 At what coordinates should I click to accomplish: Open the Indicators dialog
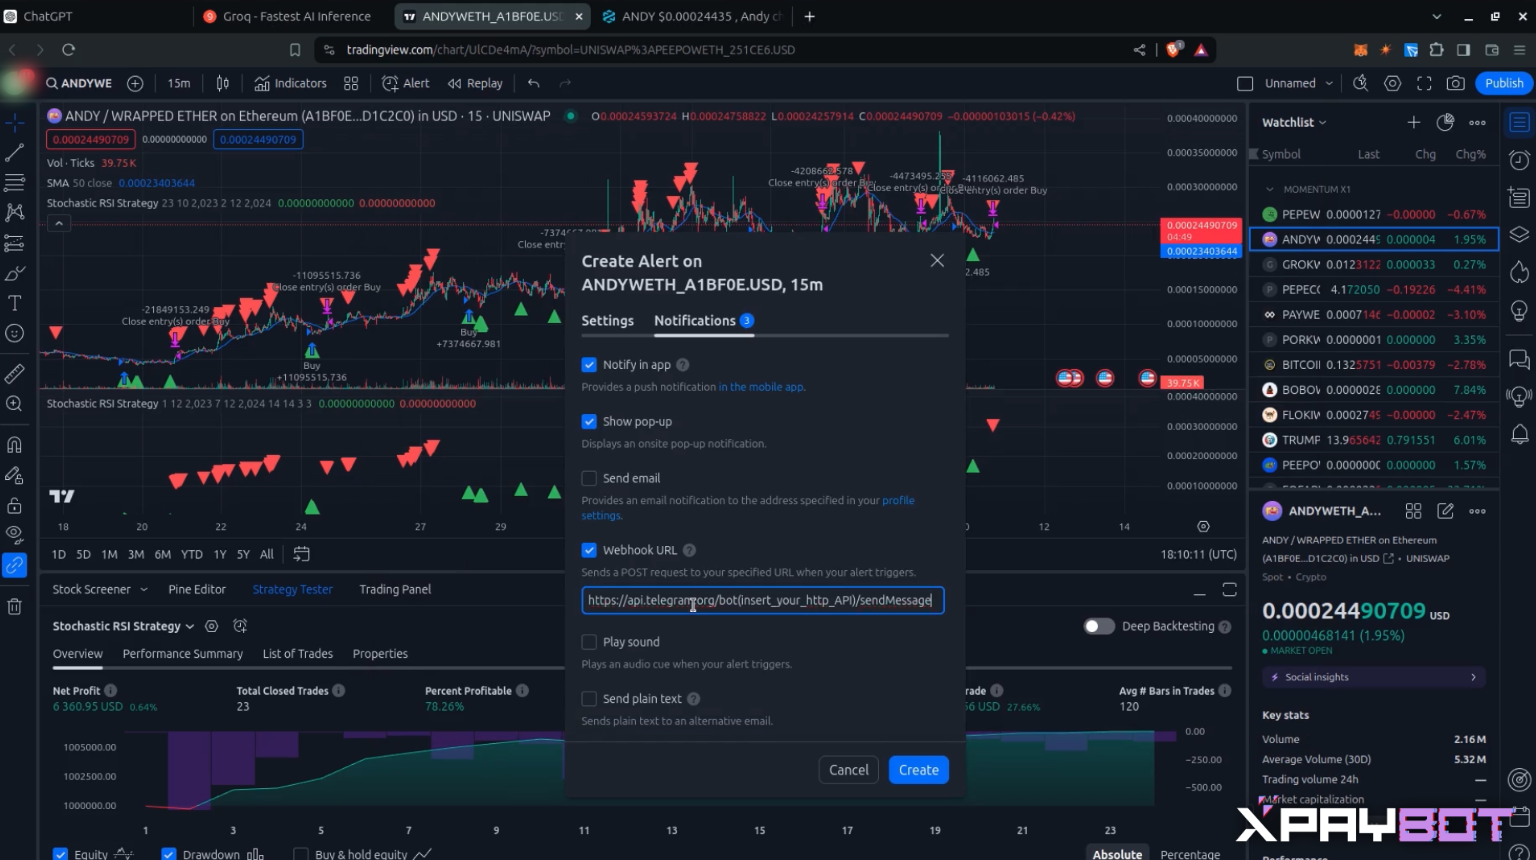[x=291, y=83]
